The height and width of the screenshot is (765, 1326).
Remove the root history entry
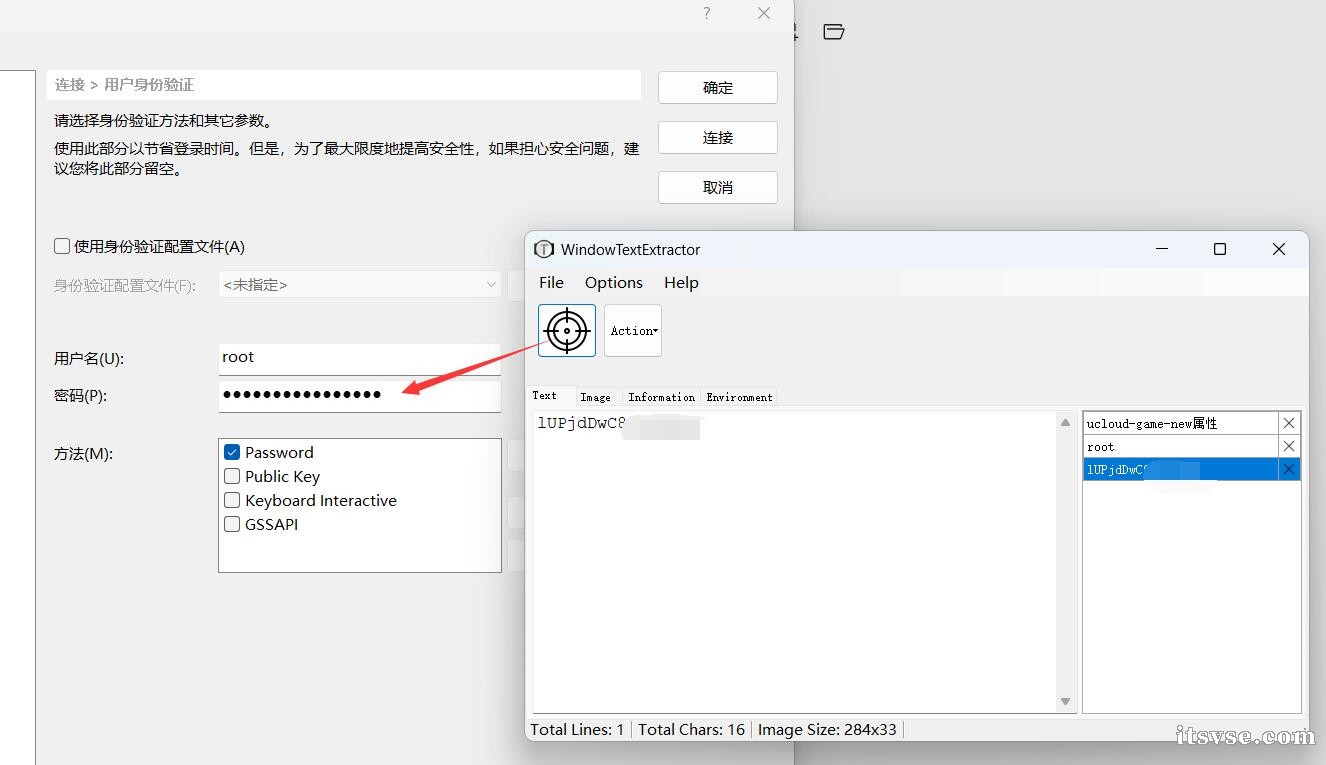[x=1289, y=446]
